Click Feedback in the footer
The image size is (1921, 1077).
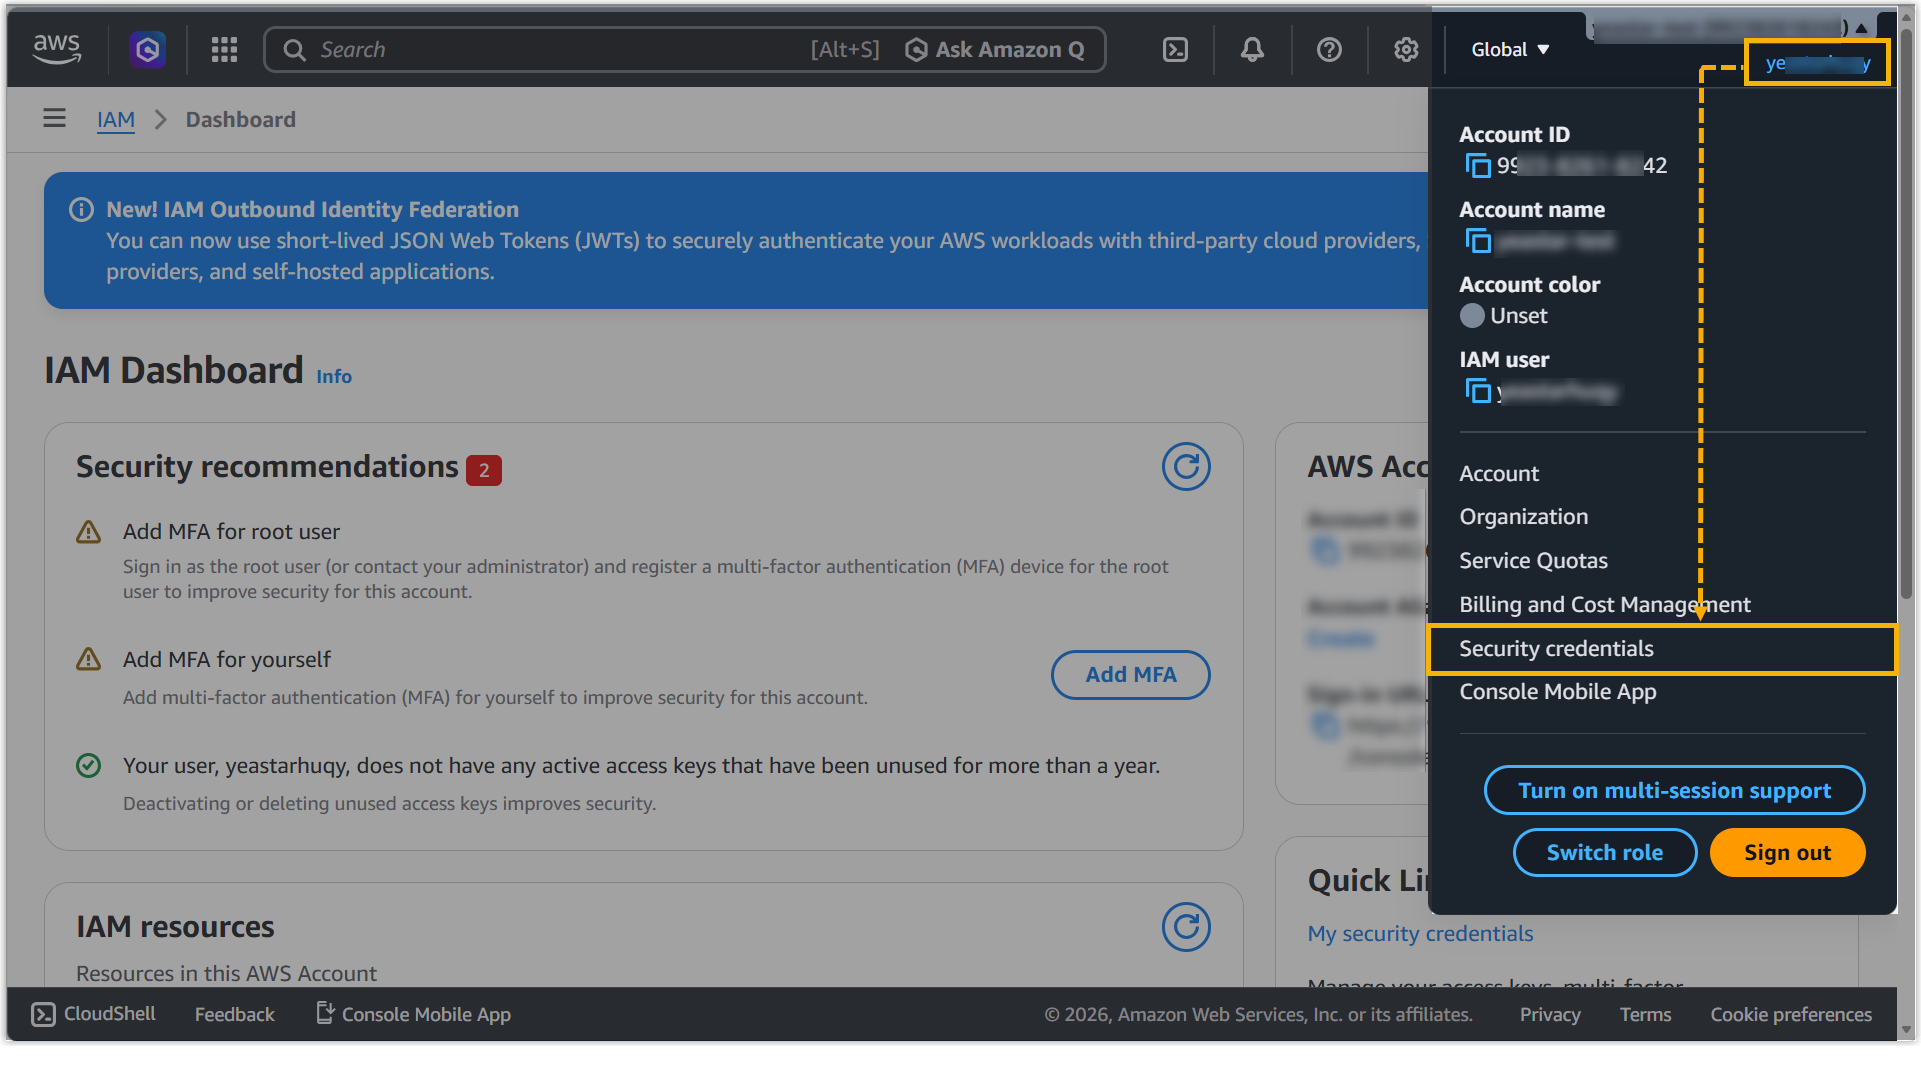point(234,1015)
